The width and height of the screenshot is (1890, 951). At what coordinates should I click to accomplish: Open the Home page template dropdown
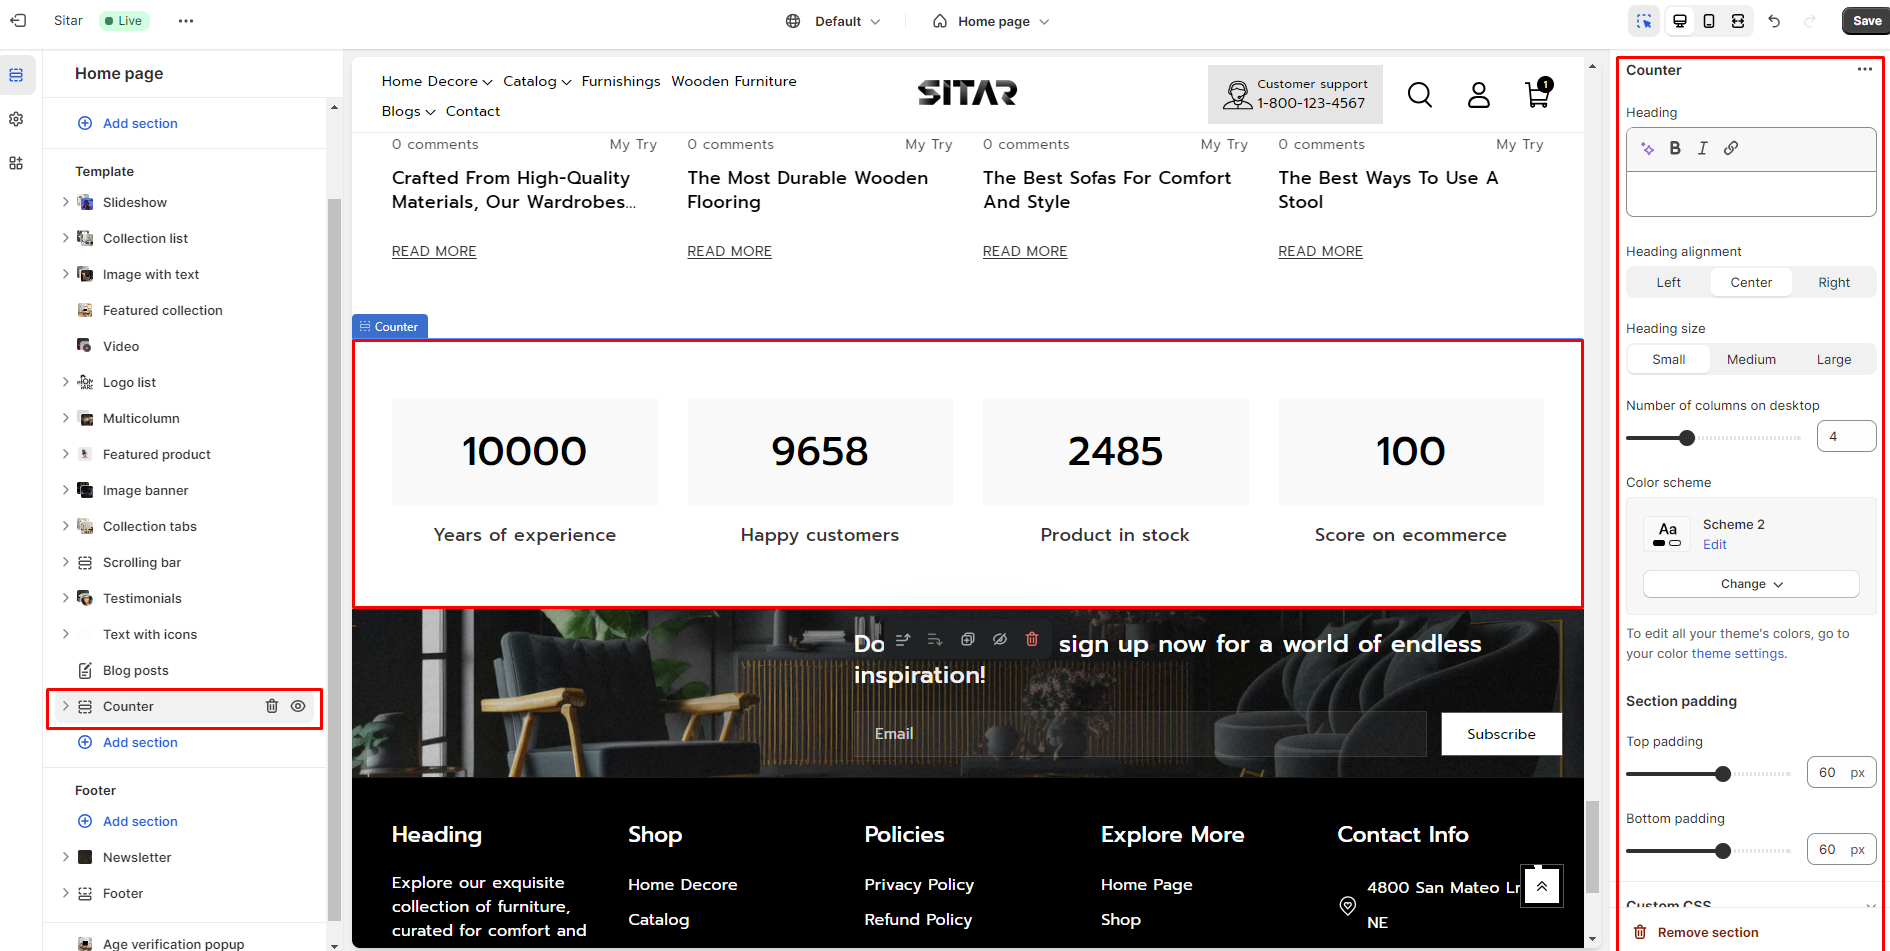tap(992, 21)
